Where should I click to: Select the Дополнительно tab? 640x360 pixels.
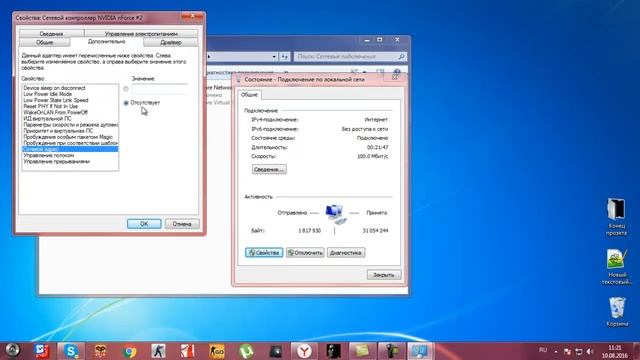tap(107, 42)
